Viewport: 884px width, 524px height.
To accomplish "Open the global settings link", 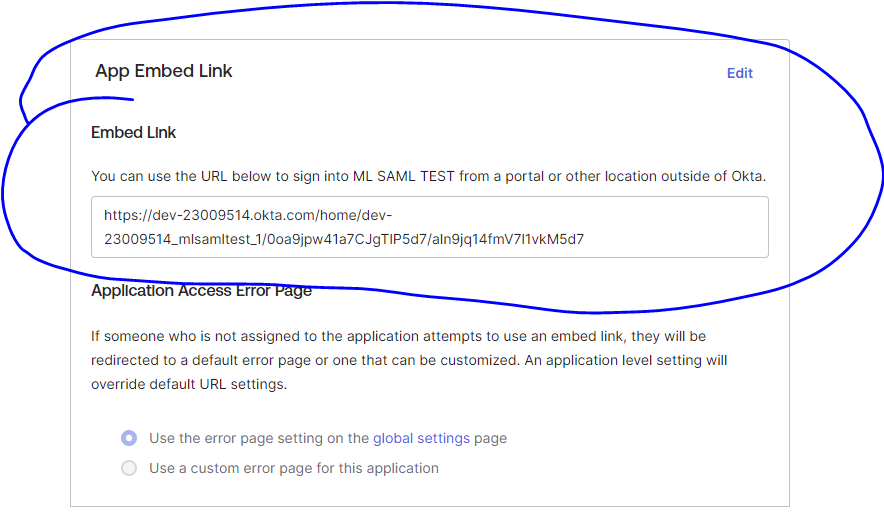I will [x=421, y=438].
